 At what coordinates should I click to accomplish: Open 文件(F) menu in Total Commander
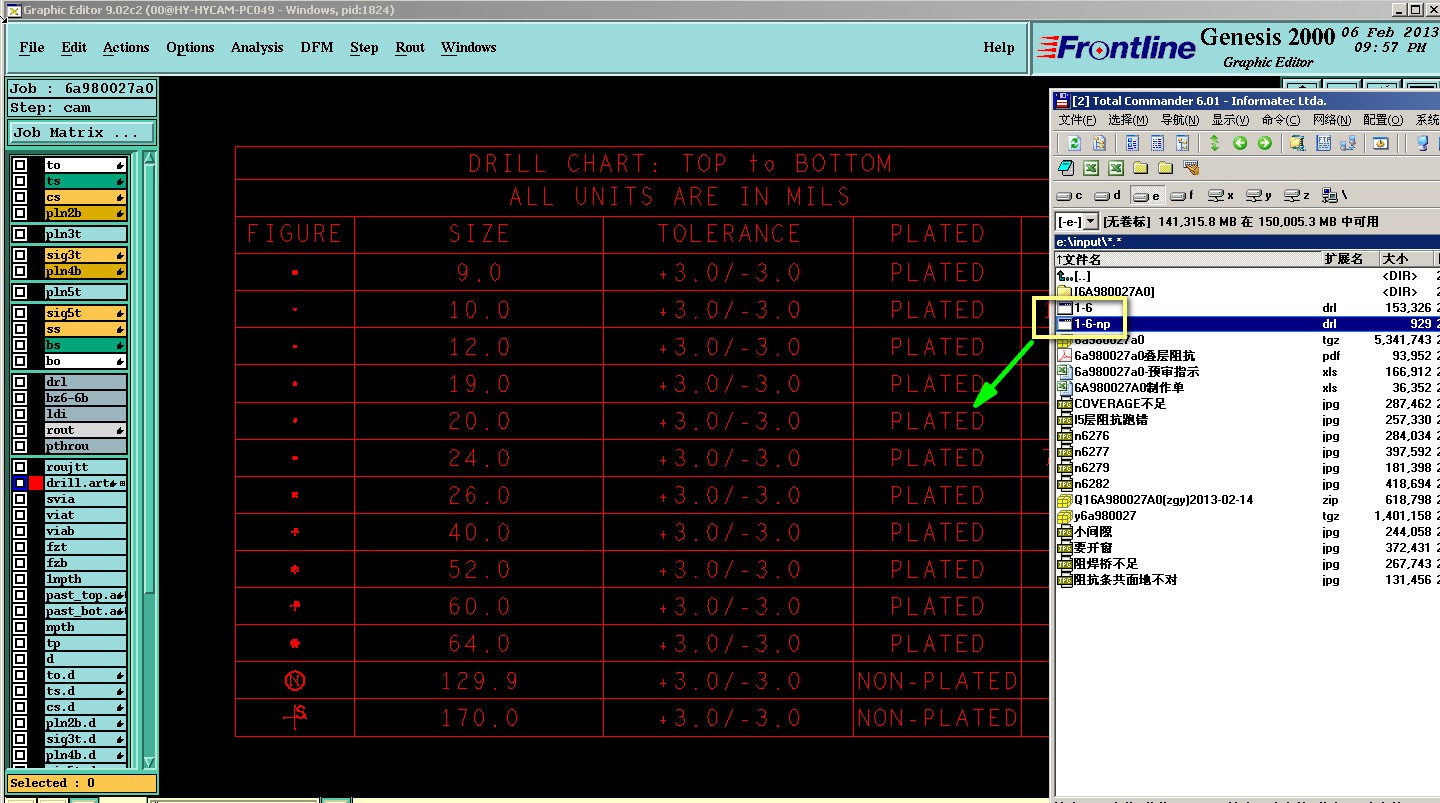(x=1077, y=120)
